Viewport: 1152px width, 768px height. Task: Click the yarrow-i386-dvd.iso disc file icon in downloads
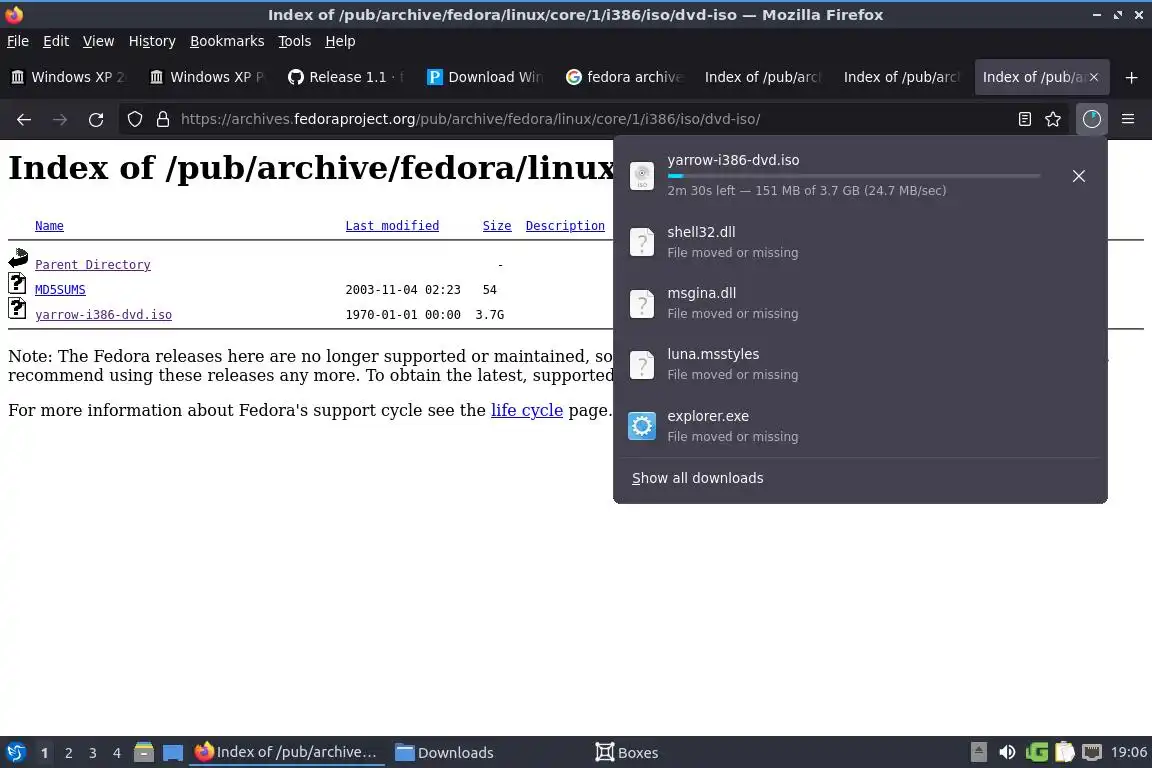coord(641,176)
